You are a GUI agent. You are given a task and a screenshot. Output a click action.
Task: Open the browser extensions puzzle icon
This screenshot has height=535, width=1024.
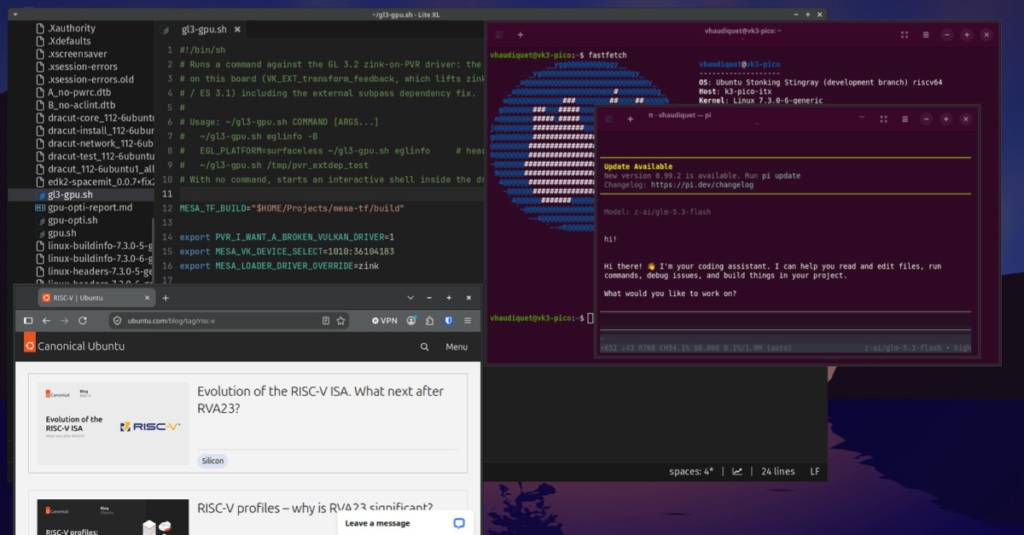point(430,321)
